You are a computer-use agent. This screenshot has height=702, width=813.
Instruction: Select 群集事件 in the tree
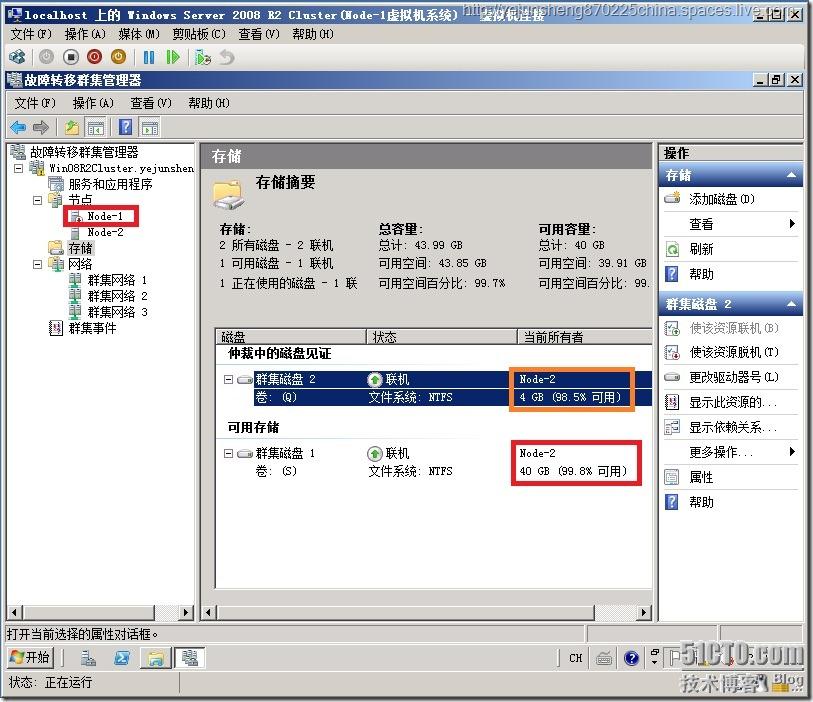coord(92,328)
